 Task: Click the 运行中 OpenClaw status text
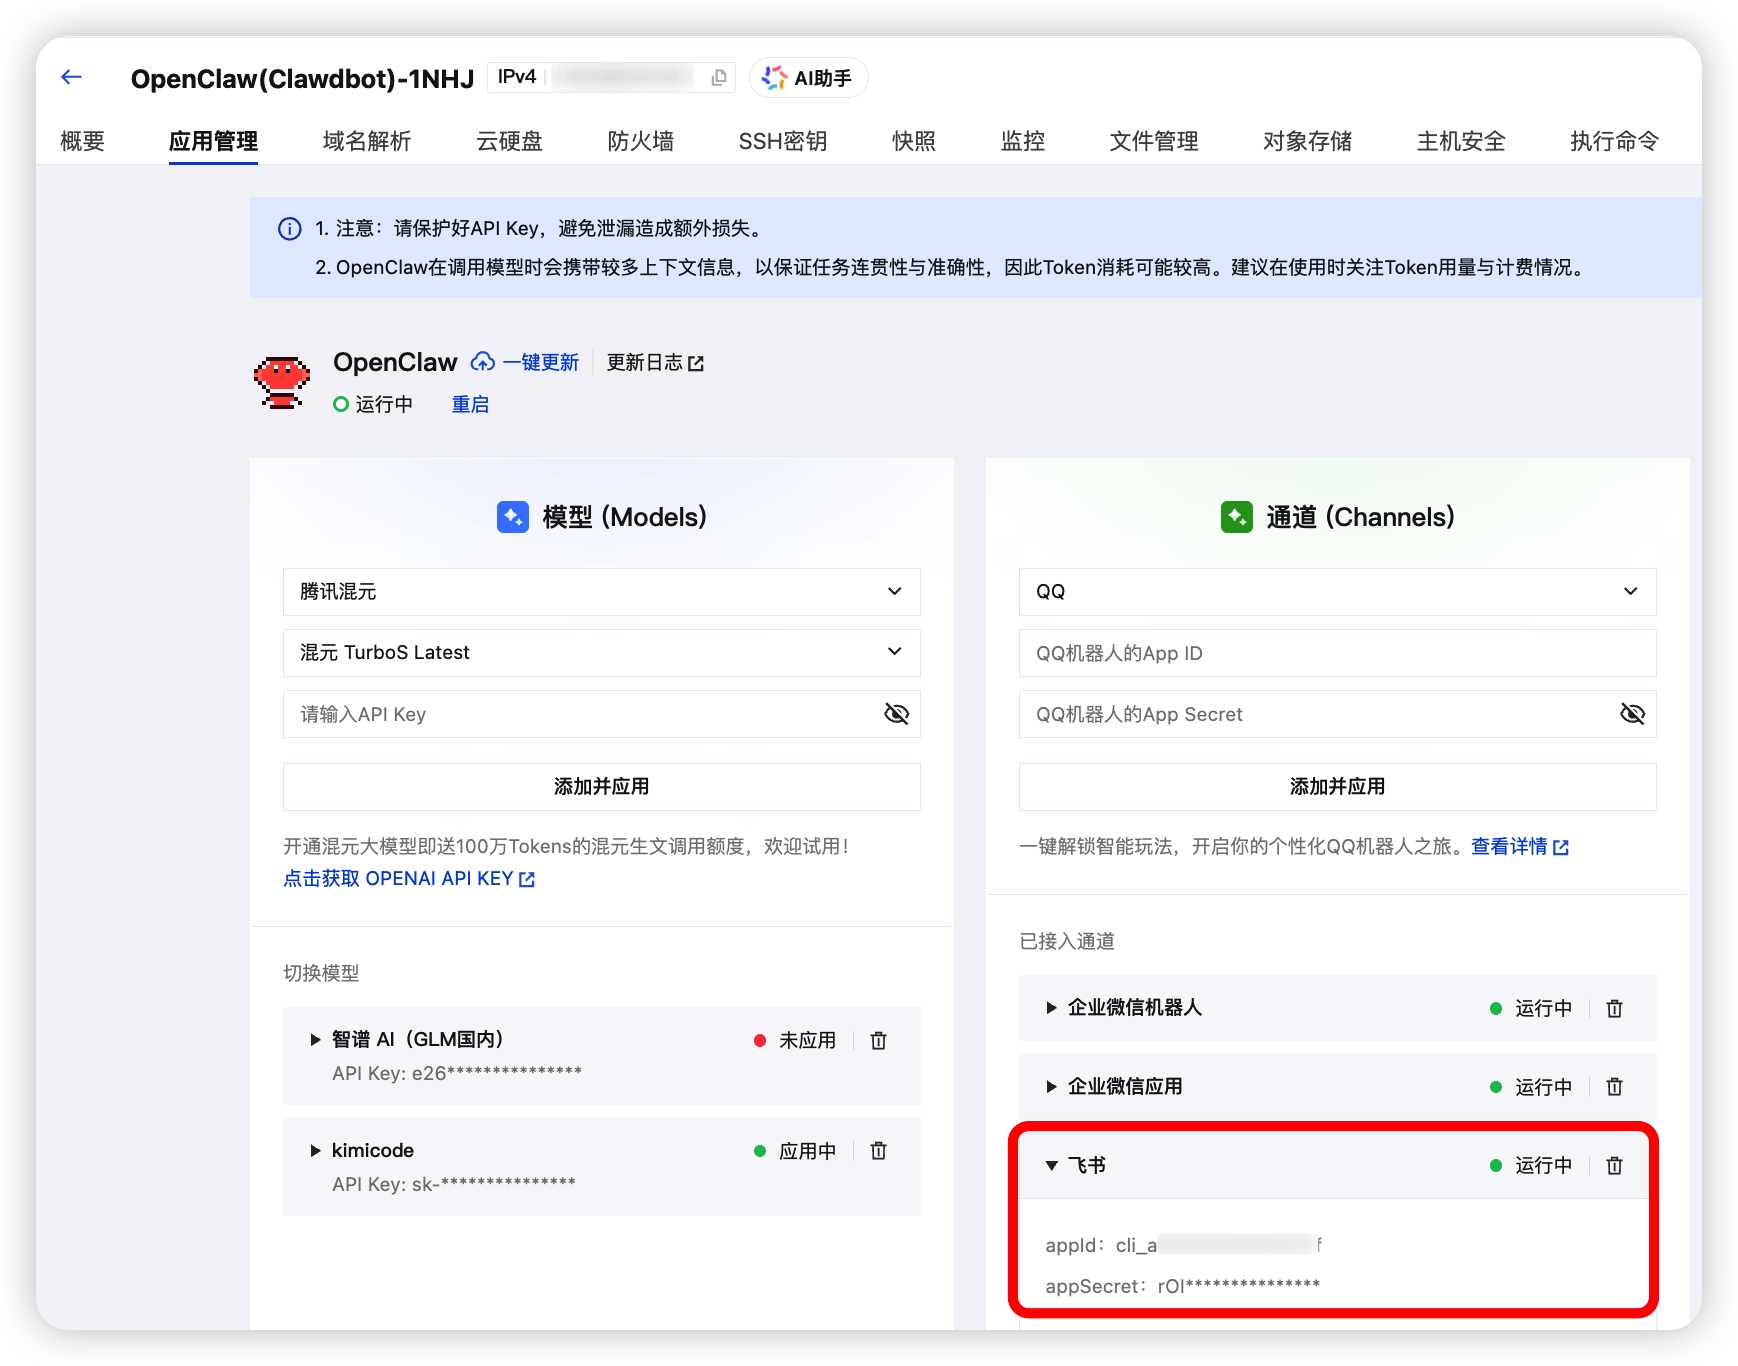384,404
